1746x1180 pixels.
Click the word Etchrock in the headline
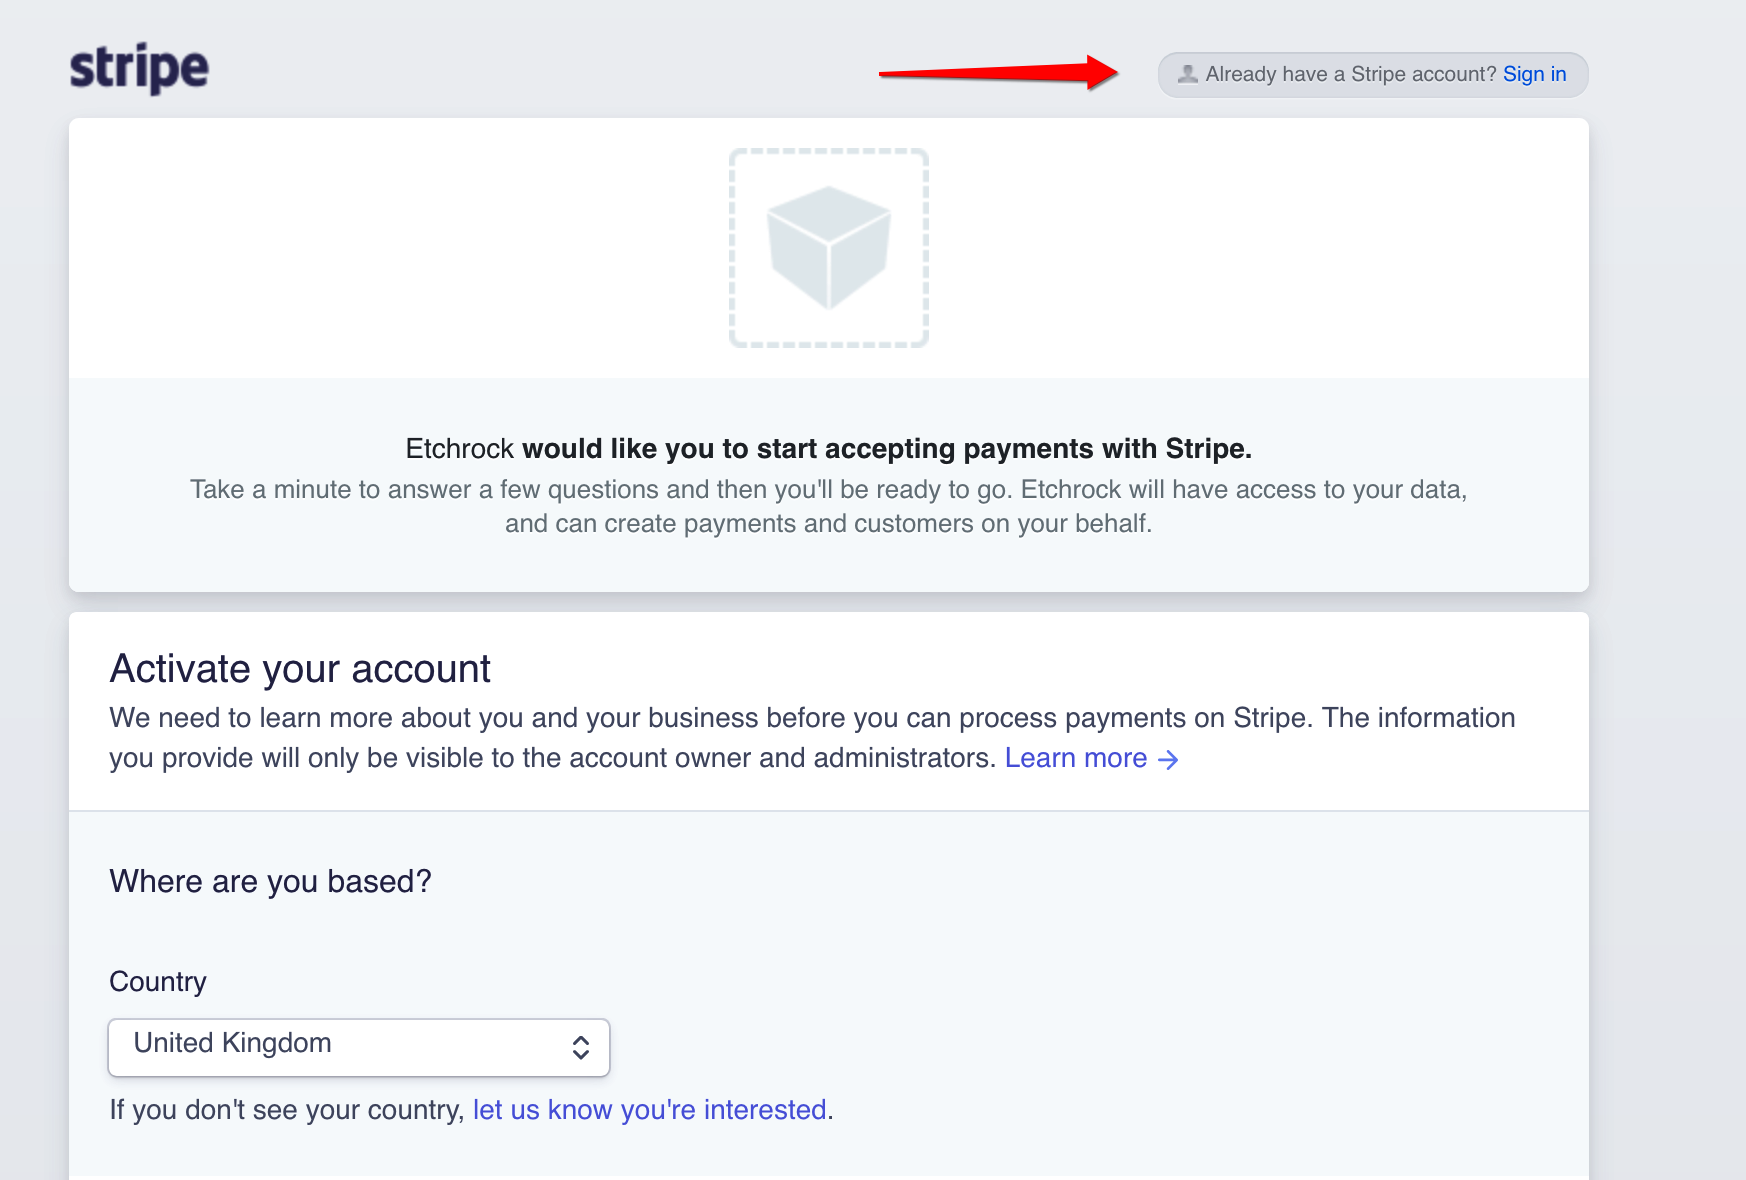pyautogui.click(x=459, y=449)
